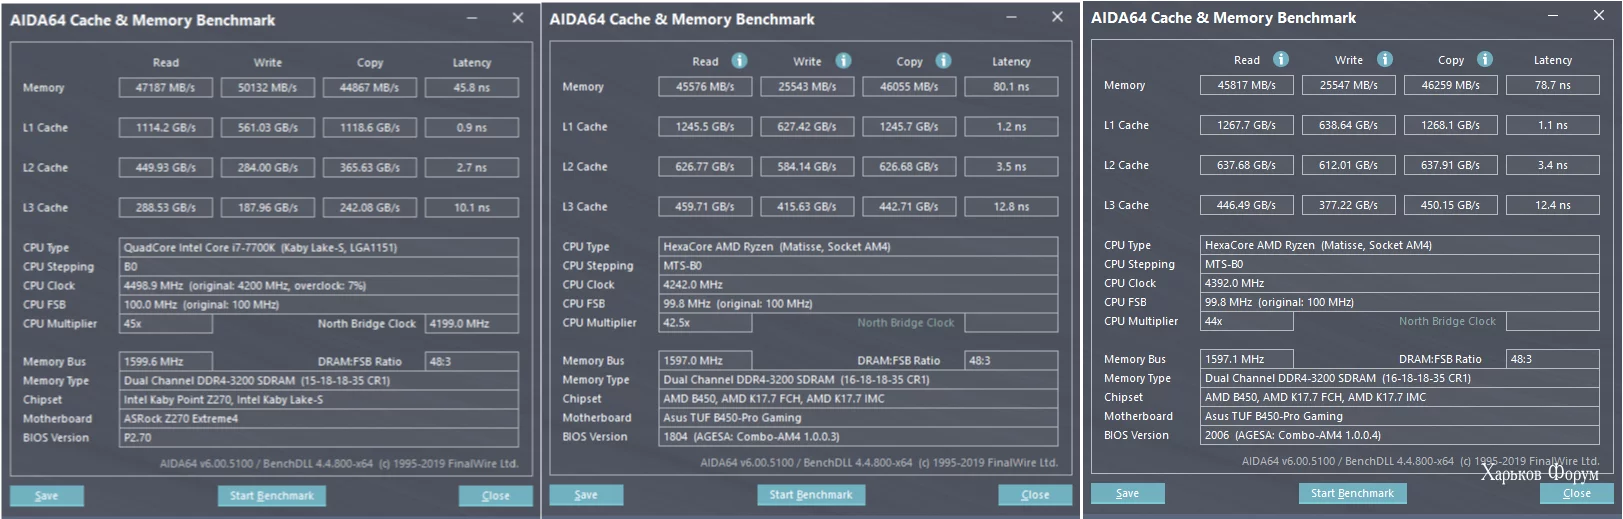Select the memory read value 45817 MB/s
The width and height of the screenshot is (1623, 519).
1247,85
